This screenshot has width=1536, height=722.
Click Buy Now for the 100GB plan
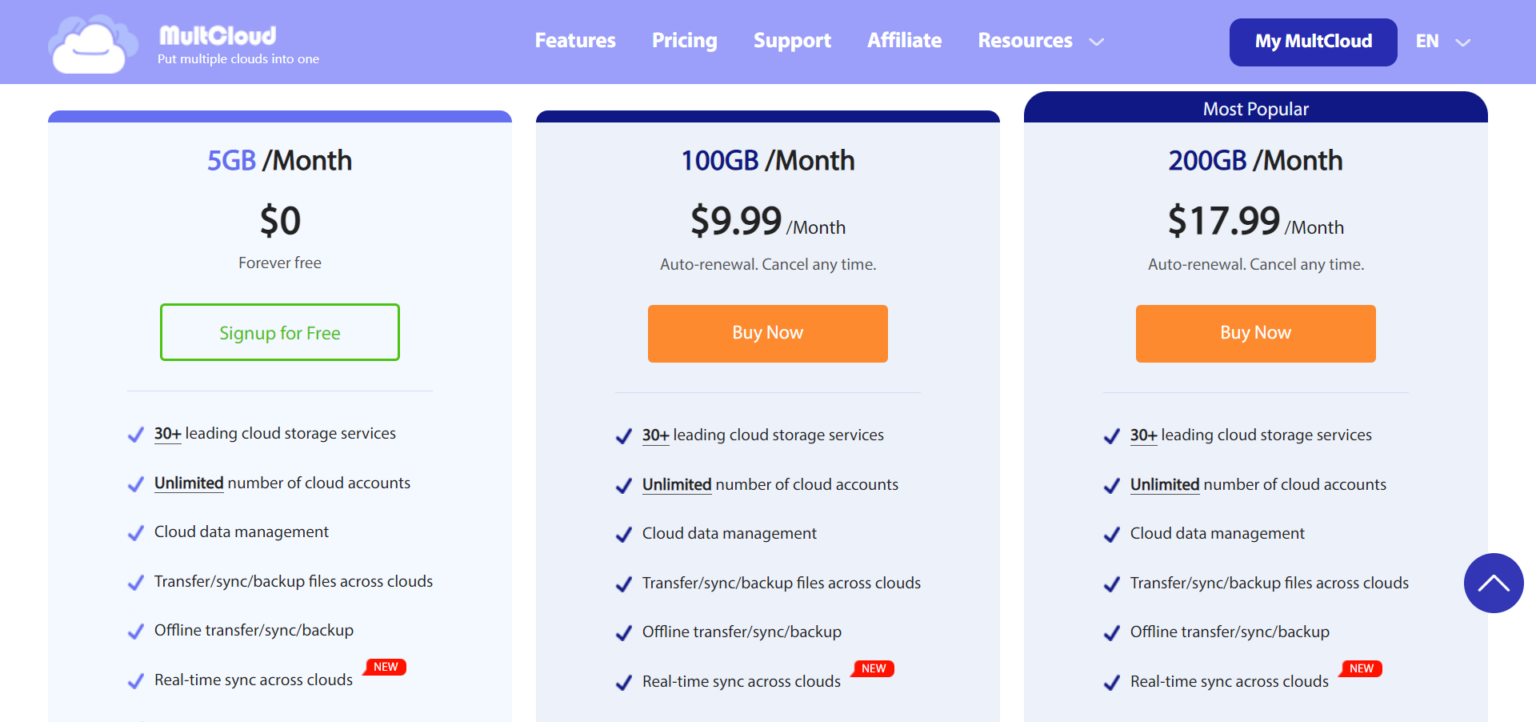pos(767,333)
